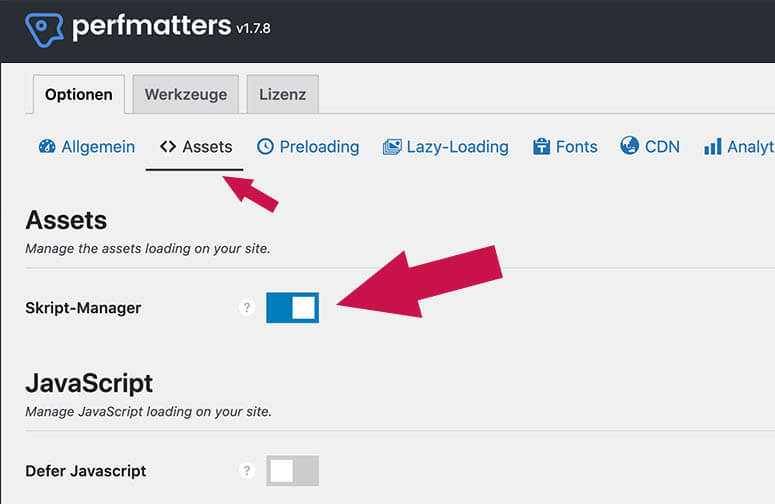Show help tooltip for Defer Javascript
The width and height of the screenshot is (775, 504).
(246, 470)
